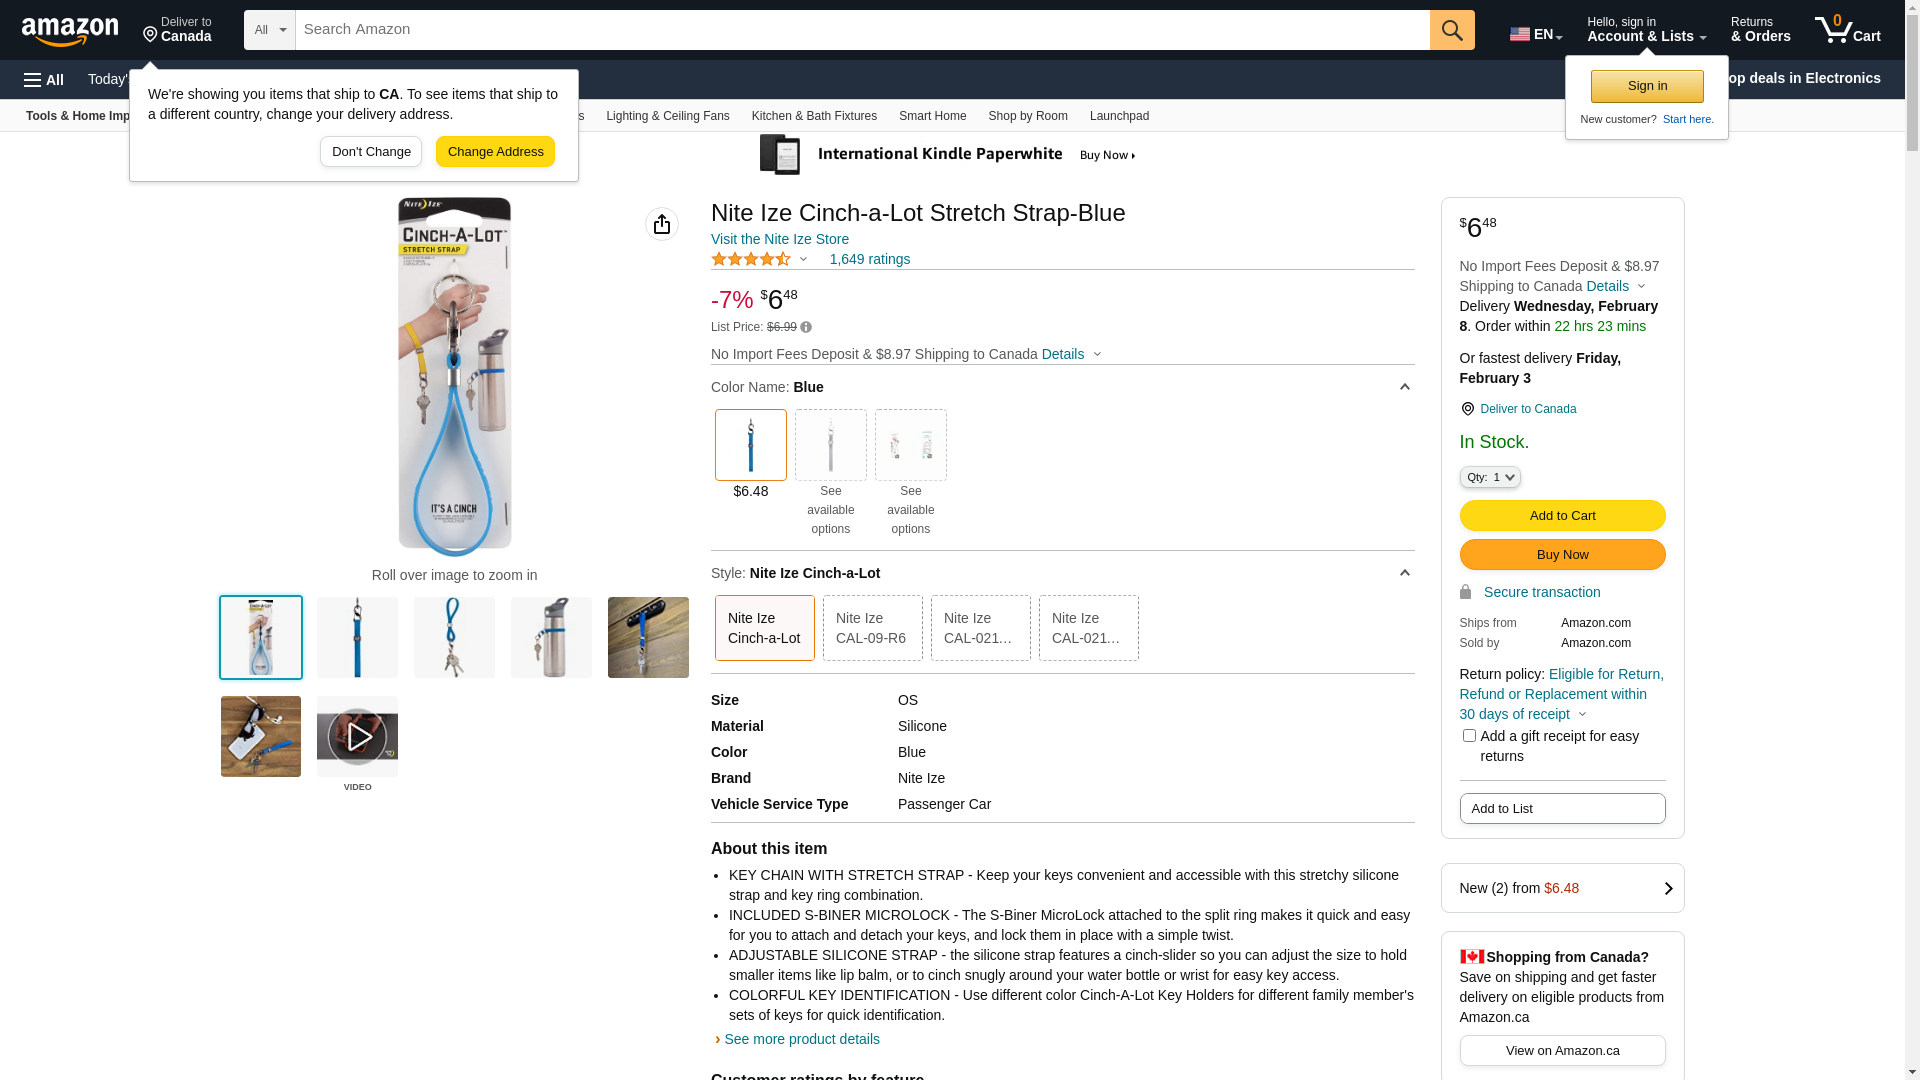Open Lighting & Ceiling Fans category

tap(667, 116)
